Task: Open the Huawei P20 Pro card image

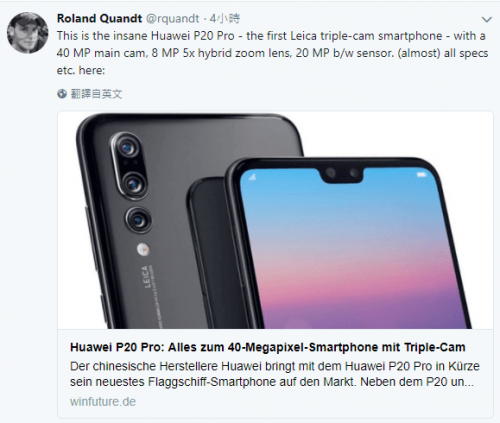Action: 275,220
